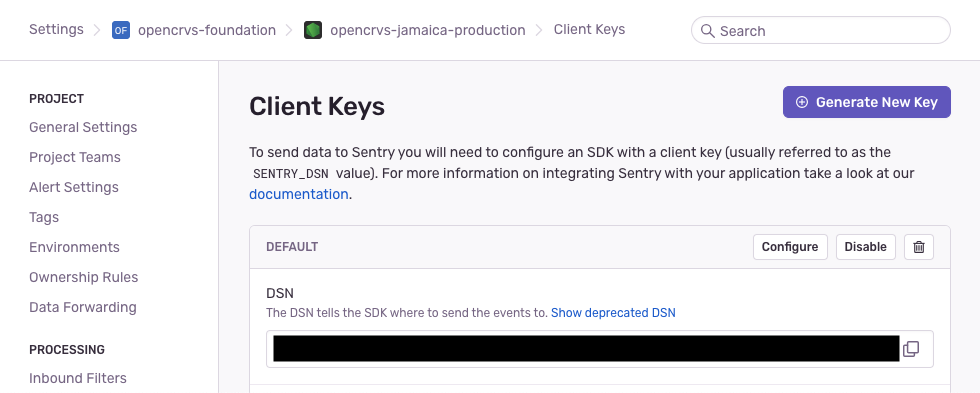Open opencrvs-foundation breadcrumb dropdown
Screen dimensions: 980x393
tap(206, 30)
